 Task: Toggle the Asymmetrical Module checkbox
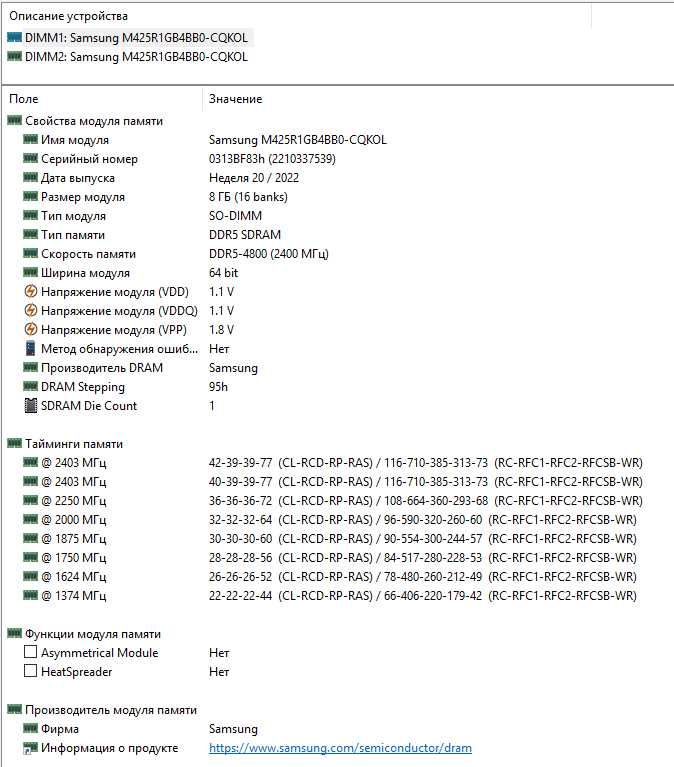[30, 652]
